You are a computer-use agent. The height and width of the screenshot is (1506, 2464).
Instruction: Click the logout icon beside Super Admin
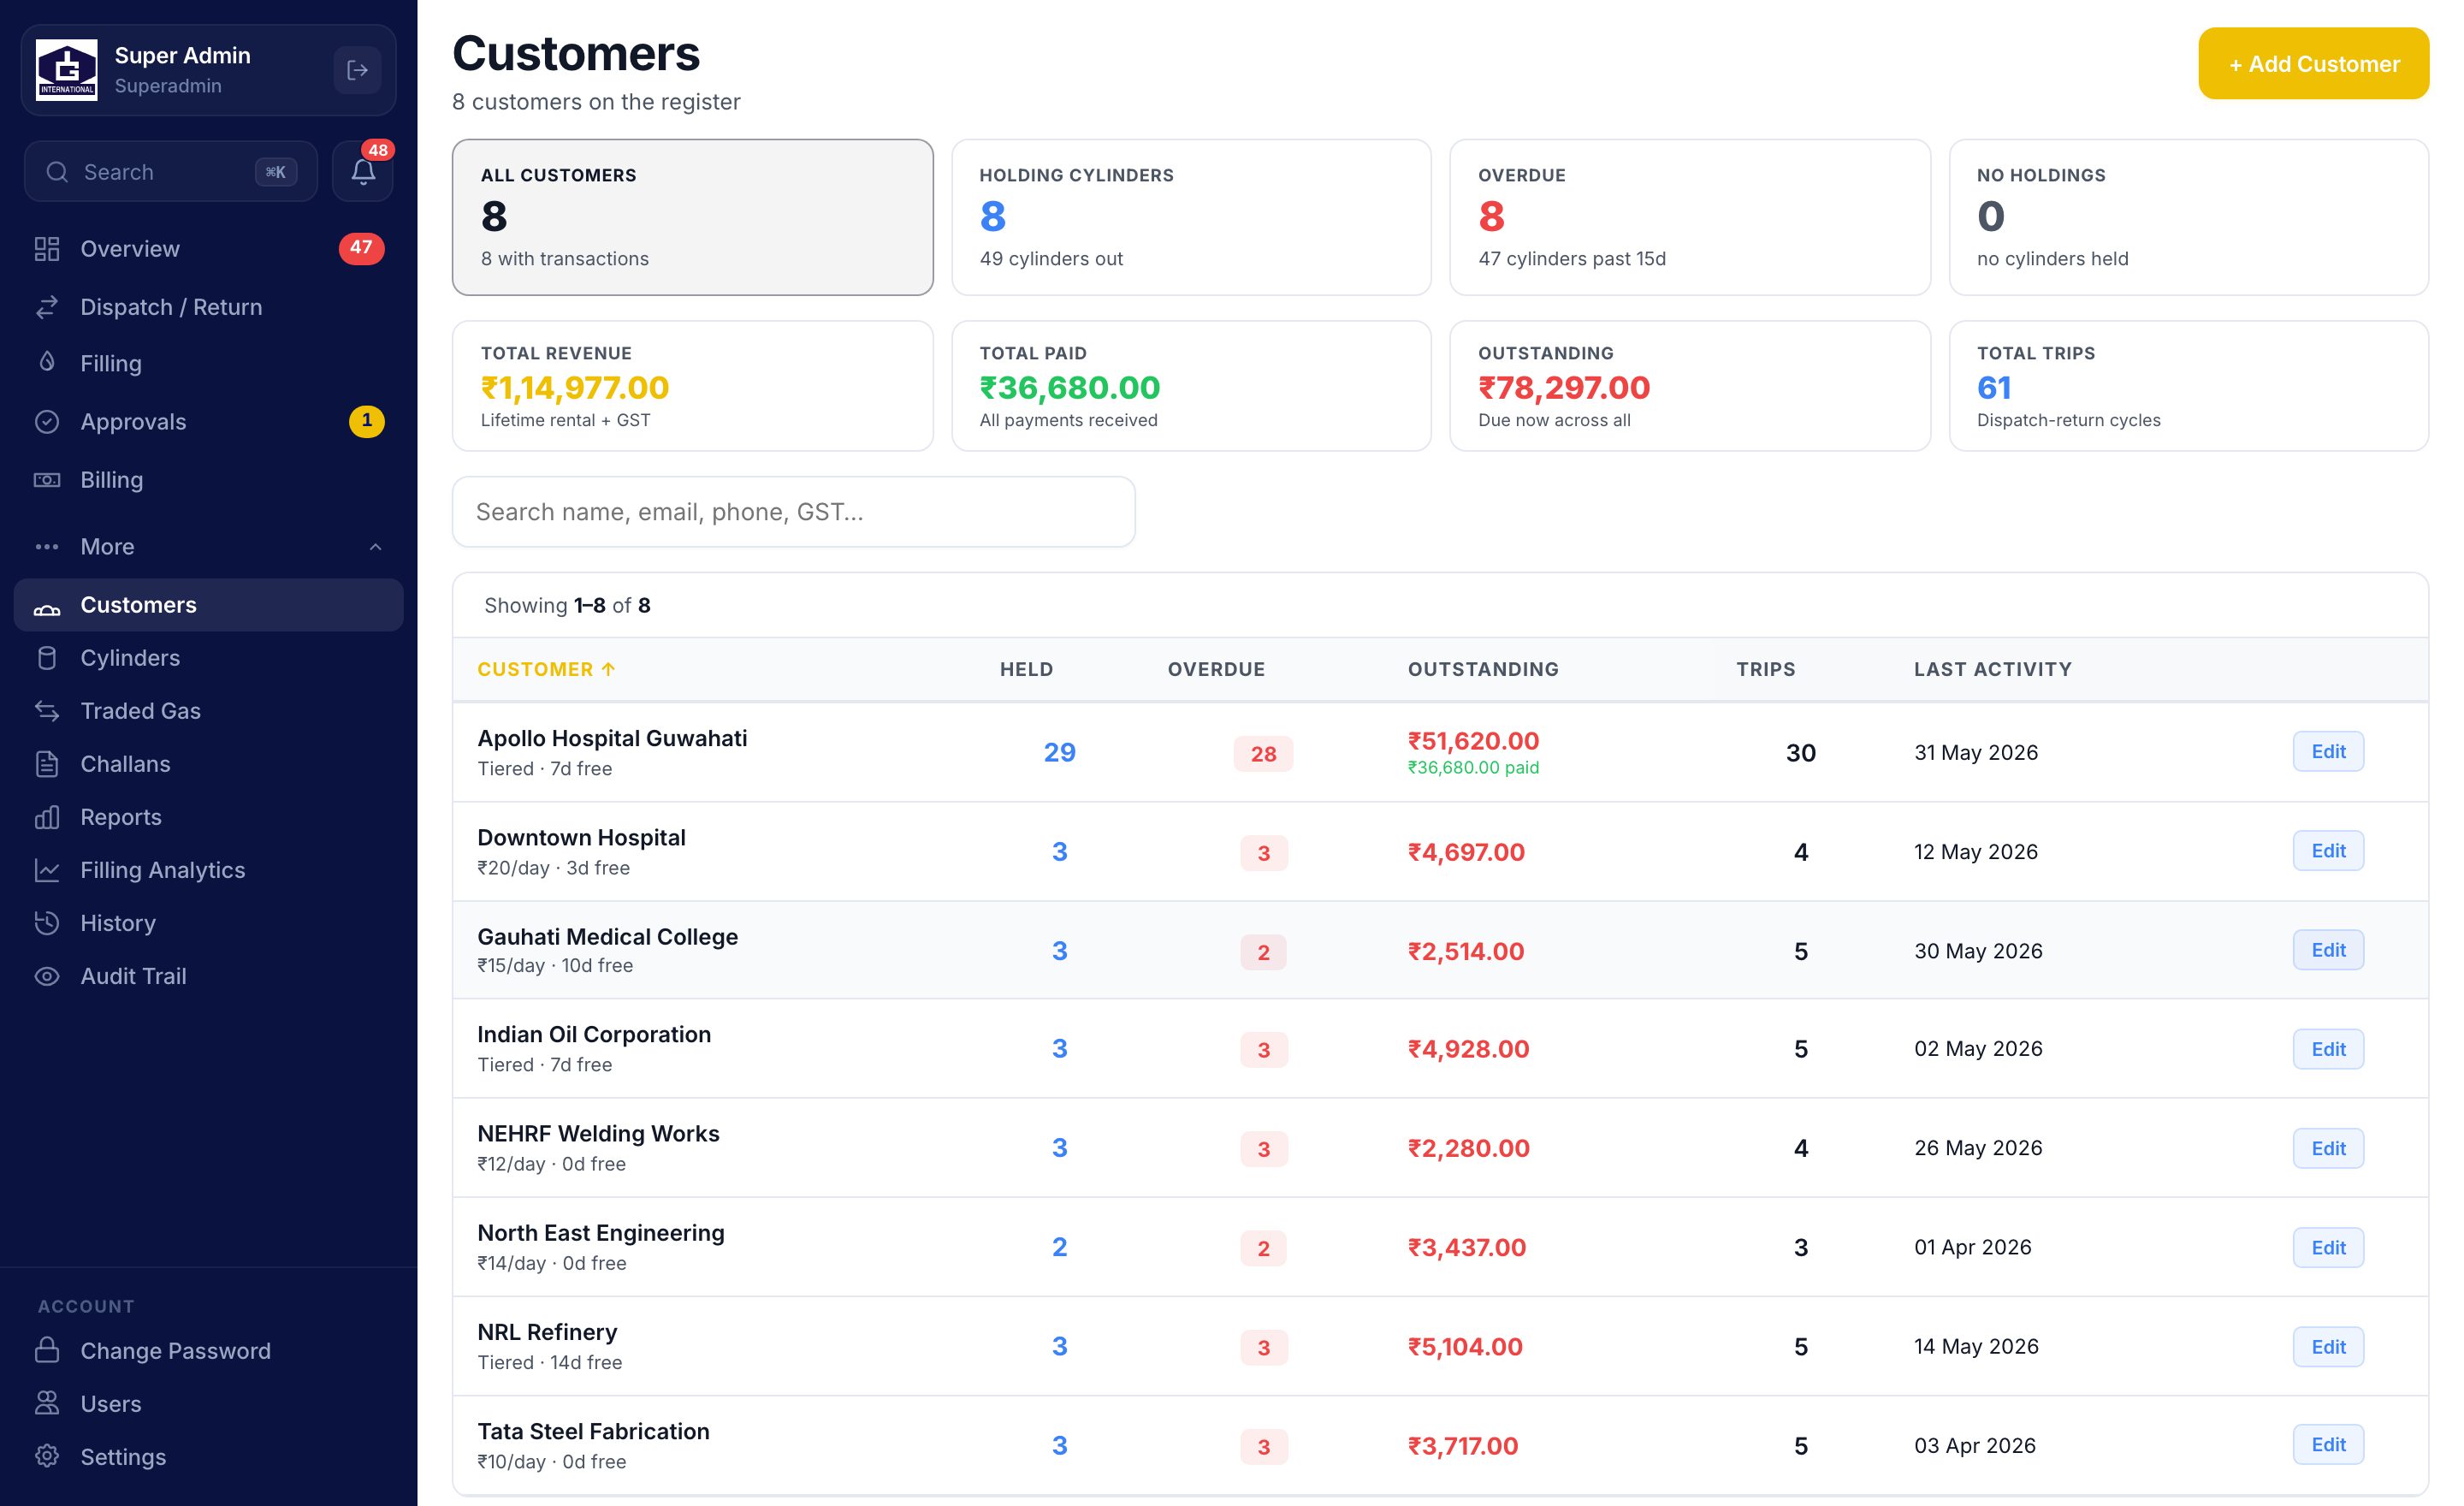pyautogui.click(x=357, y=70)
